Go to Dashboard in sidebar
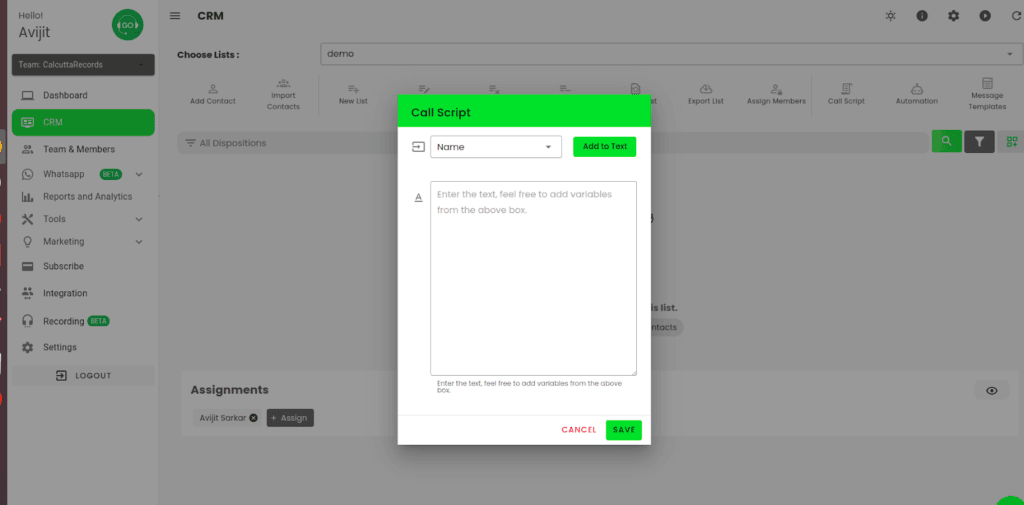Image resolution: width=1024 pixels, height=505 pixels. point(65,96)
